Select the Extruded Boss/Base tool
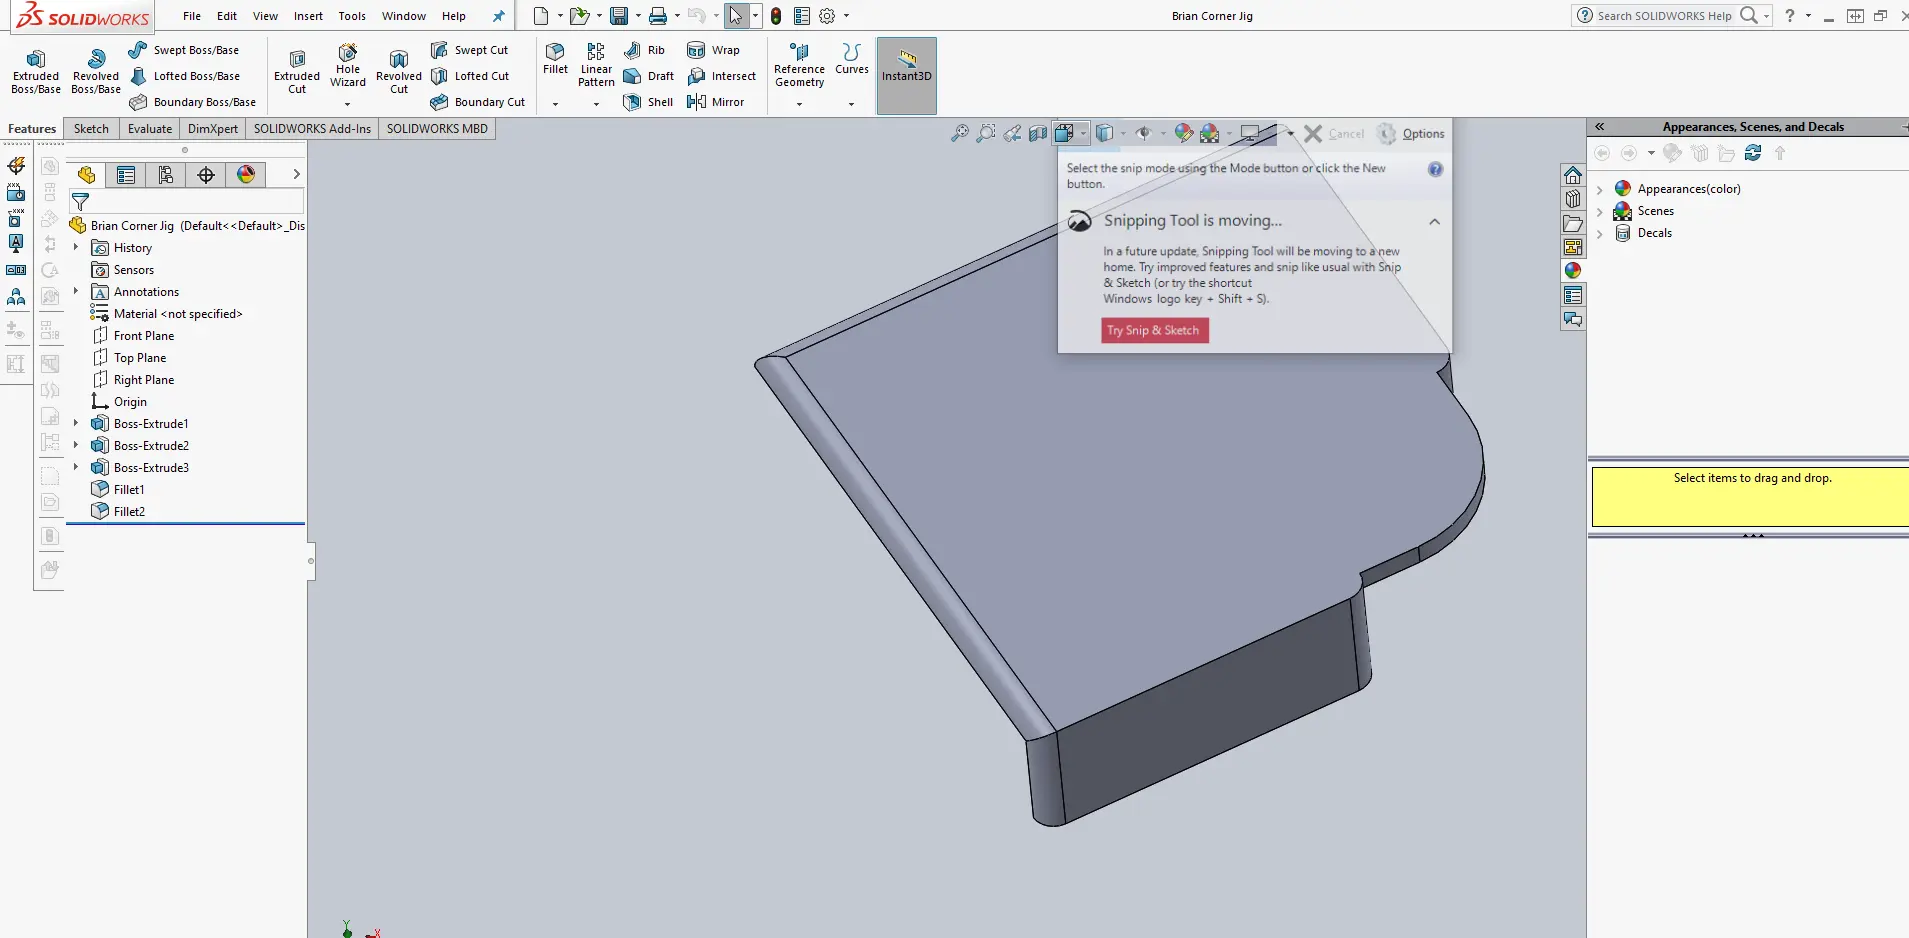The height and width of the screenshot is (938, 1909). (x=36, y=72)
